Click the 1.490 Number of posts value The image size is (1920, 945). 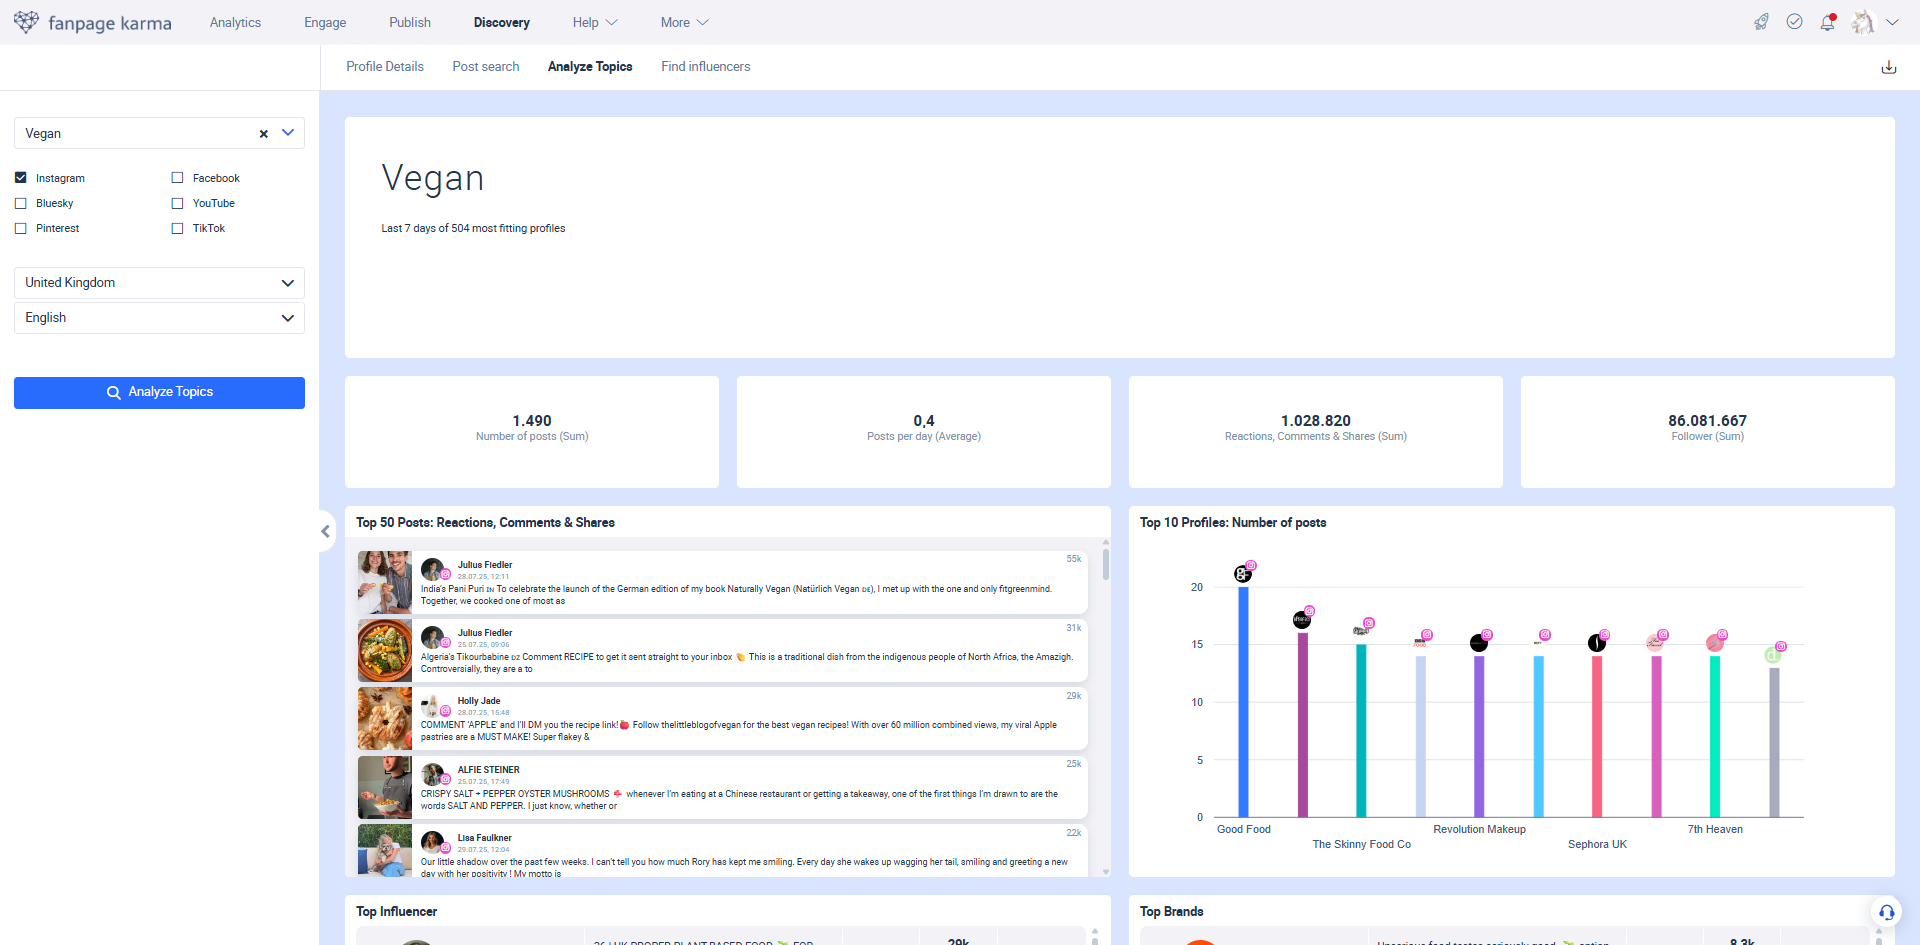click(x=532, y=421)
